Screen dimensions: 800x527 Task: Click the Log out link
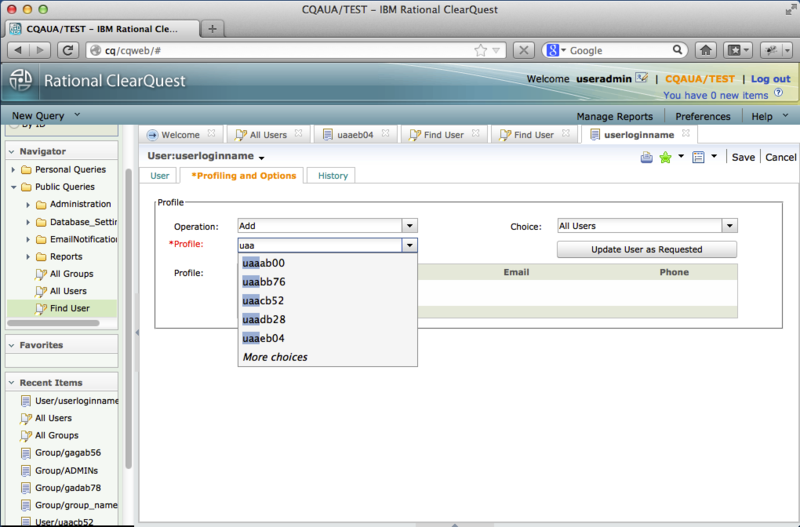point(770,79)
